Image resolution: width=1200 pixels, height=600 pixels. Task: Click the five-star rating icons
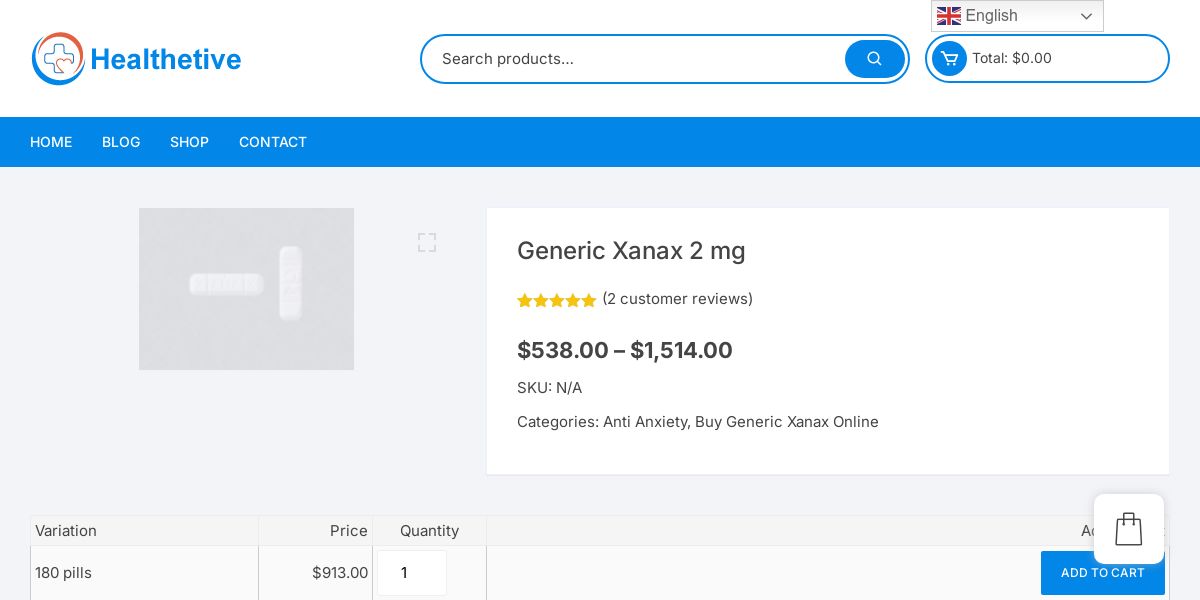556,300
